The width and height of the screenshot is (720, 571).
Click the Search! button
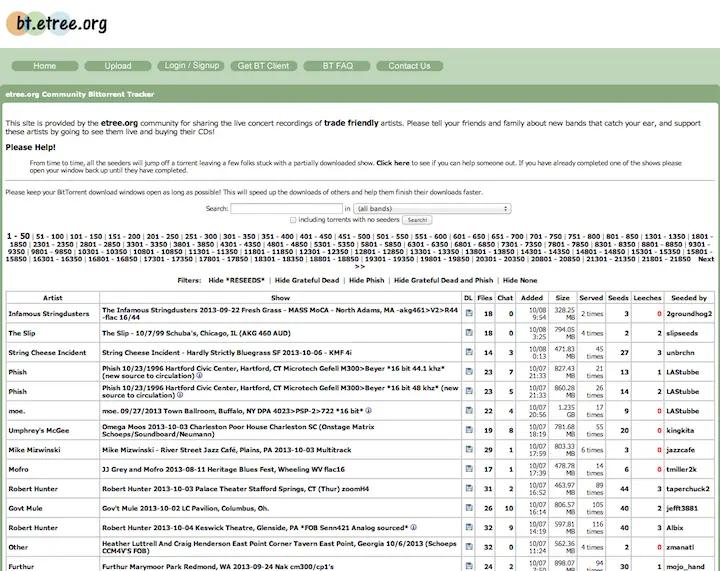[417, 220]
